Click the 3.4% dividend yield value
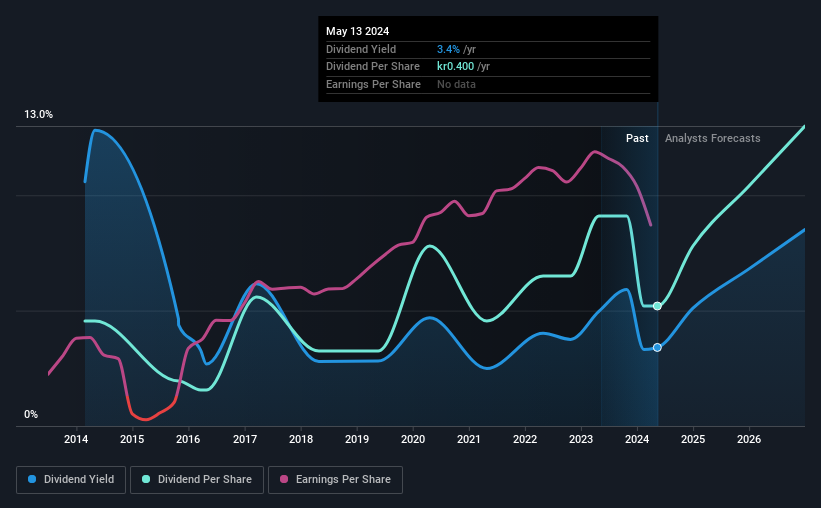Image resolution: width=821 pixels, height=508 pixels. pos(448,49)
